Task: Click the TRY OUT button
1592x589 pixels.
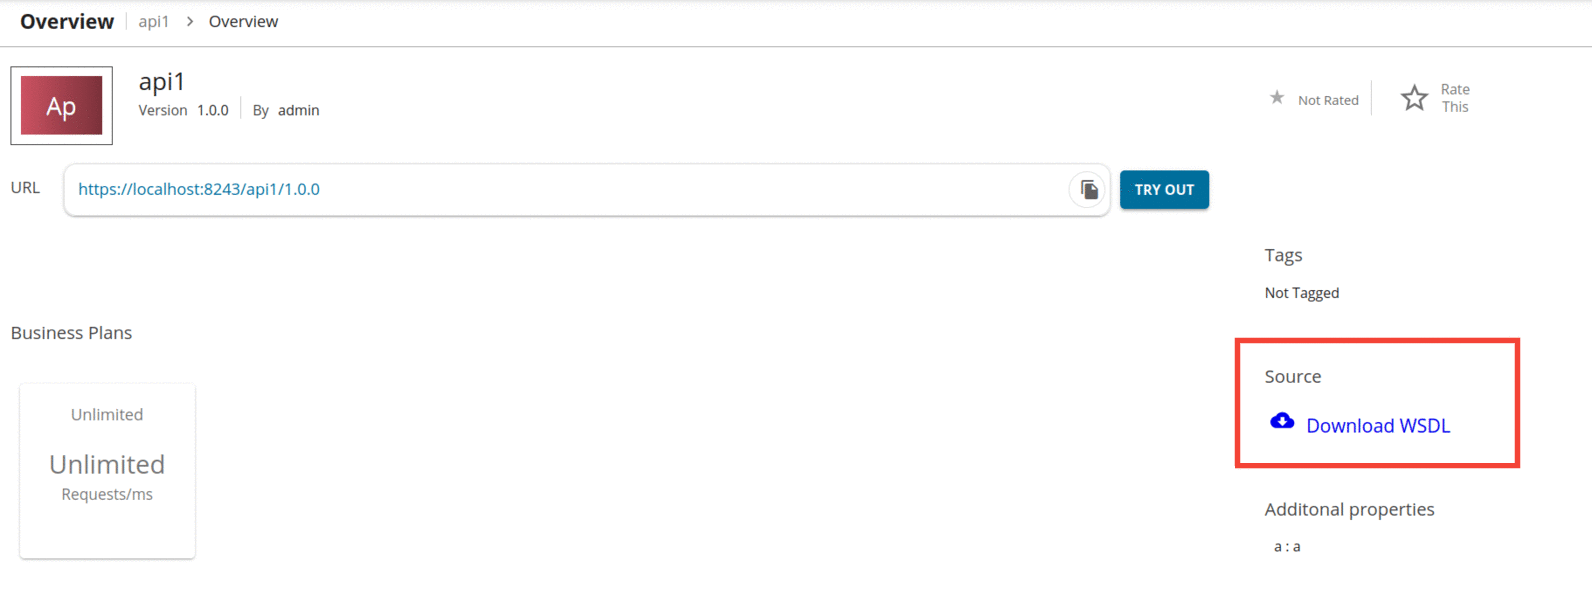Action: (1164, 189)
